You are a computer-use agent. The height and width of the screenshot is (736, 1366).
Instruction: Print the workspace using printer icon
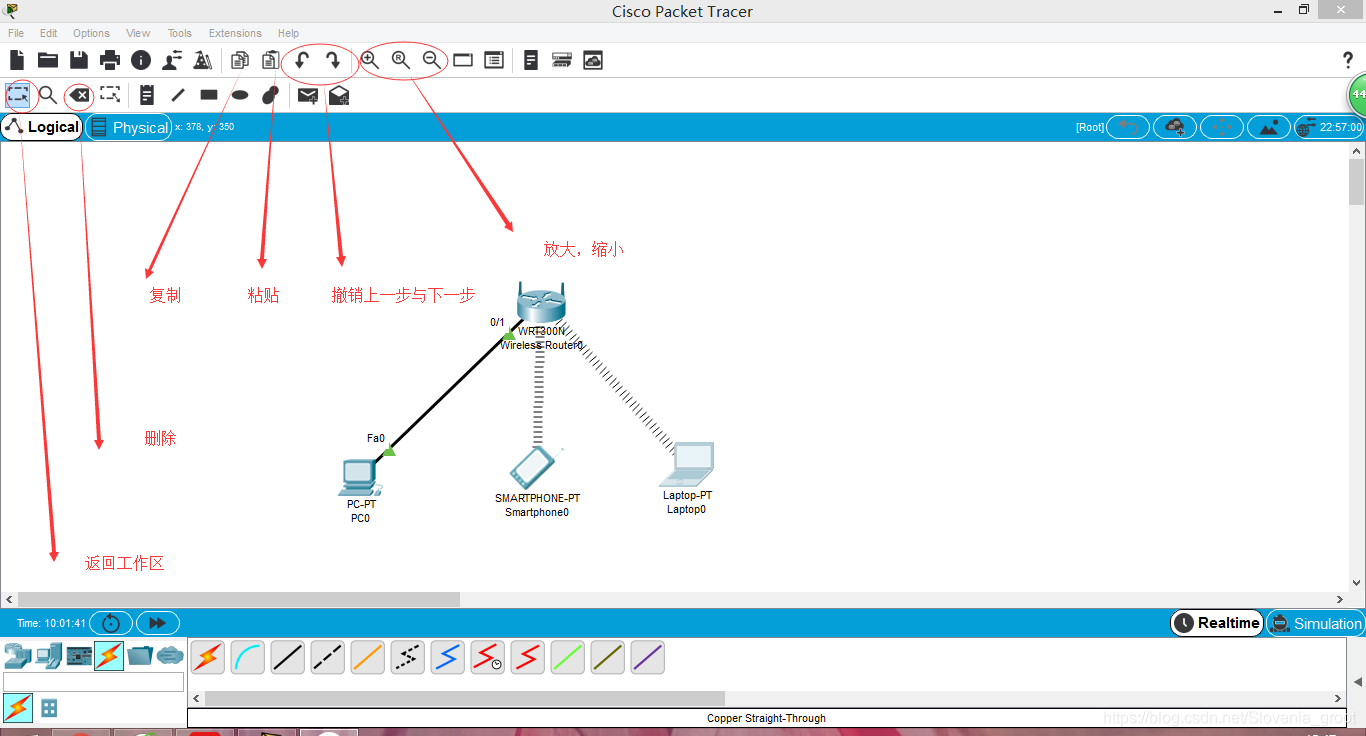click(x=110, y=60)
